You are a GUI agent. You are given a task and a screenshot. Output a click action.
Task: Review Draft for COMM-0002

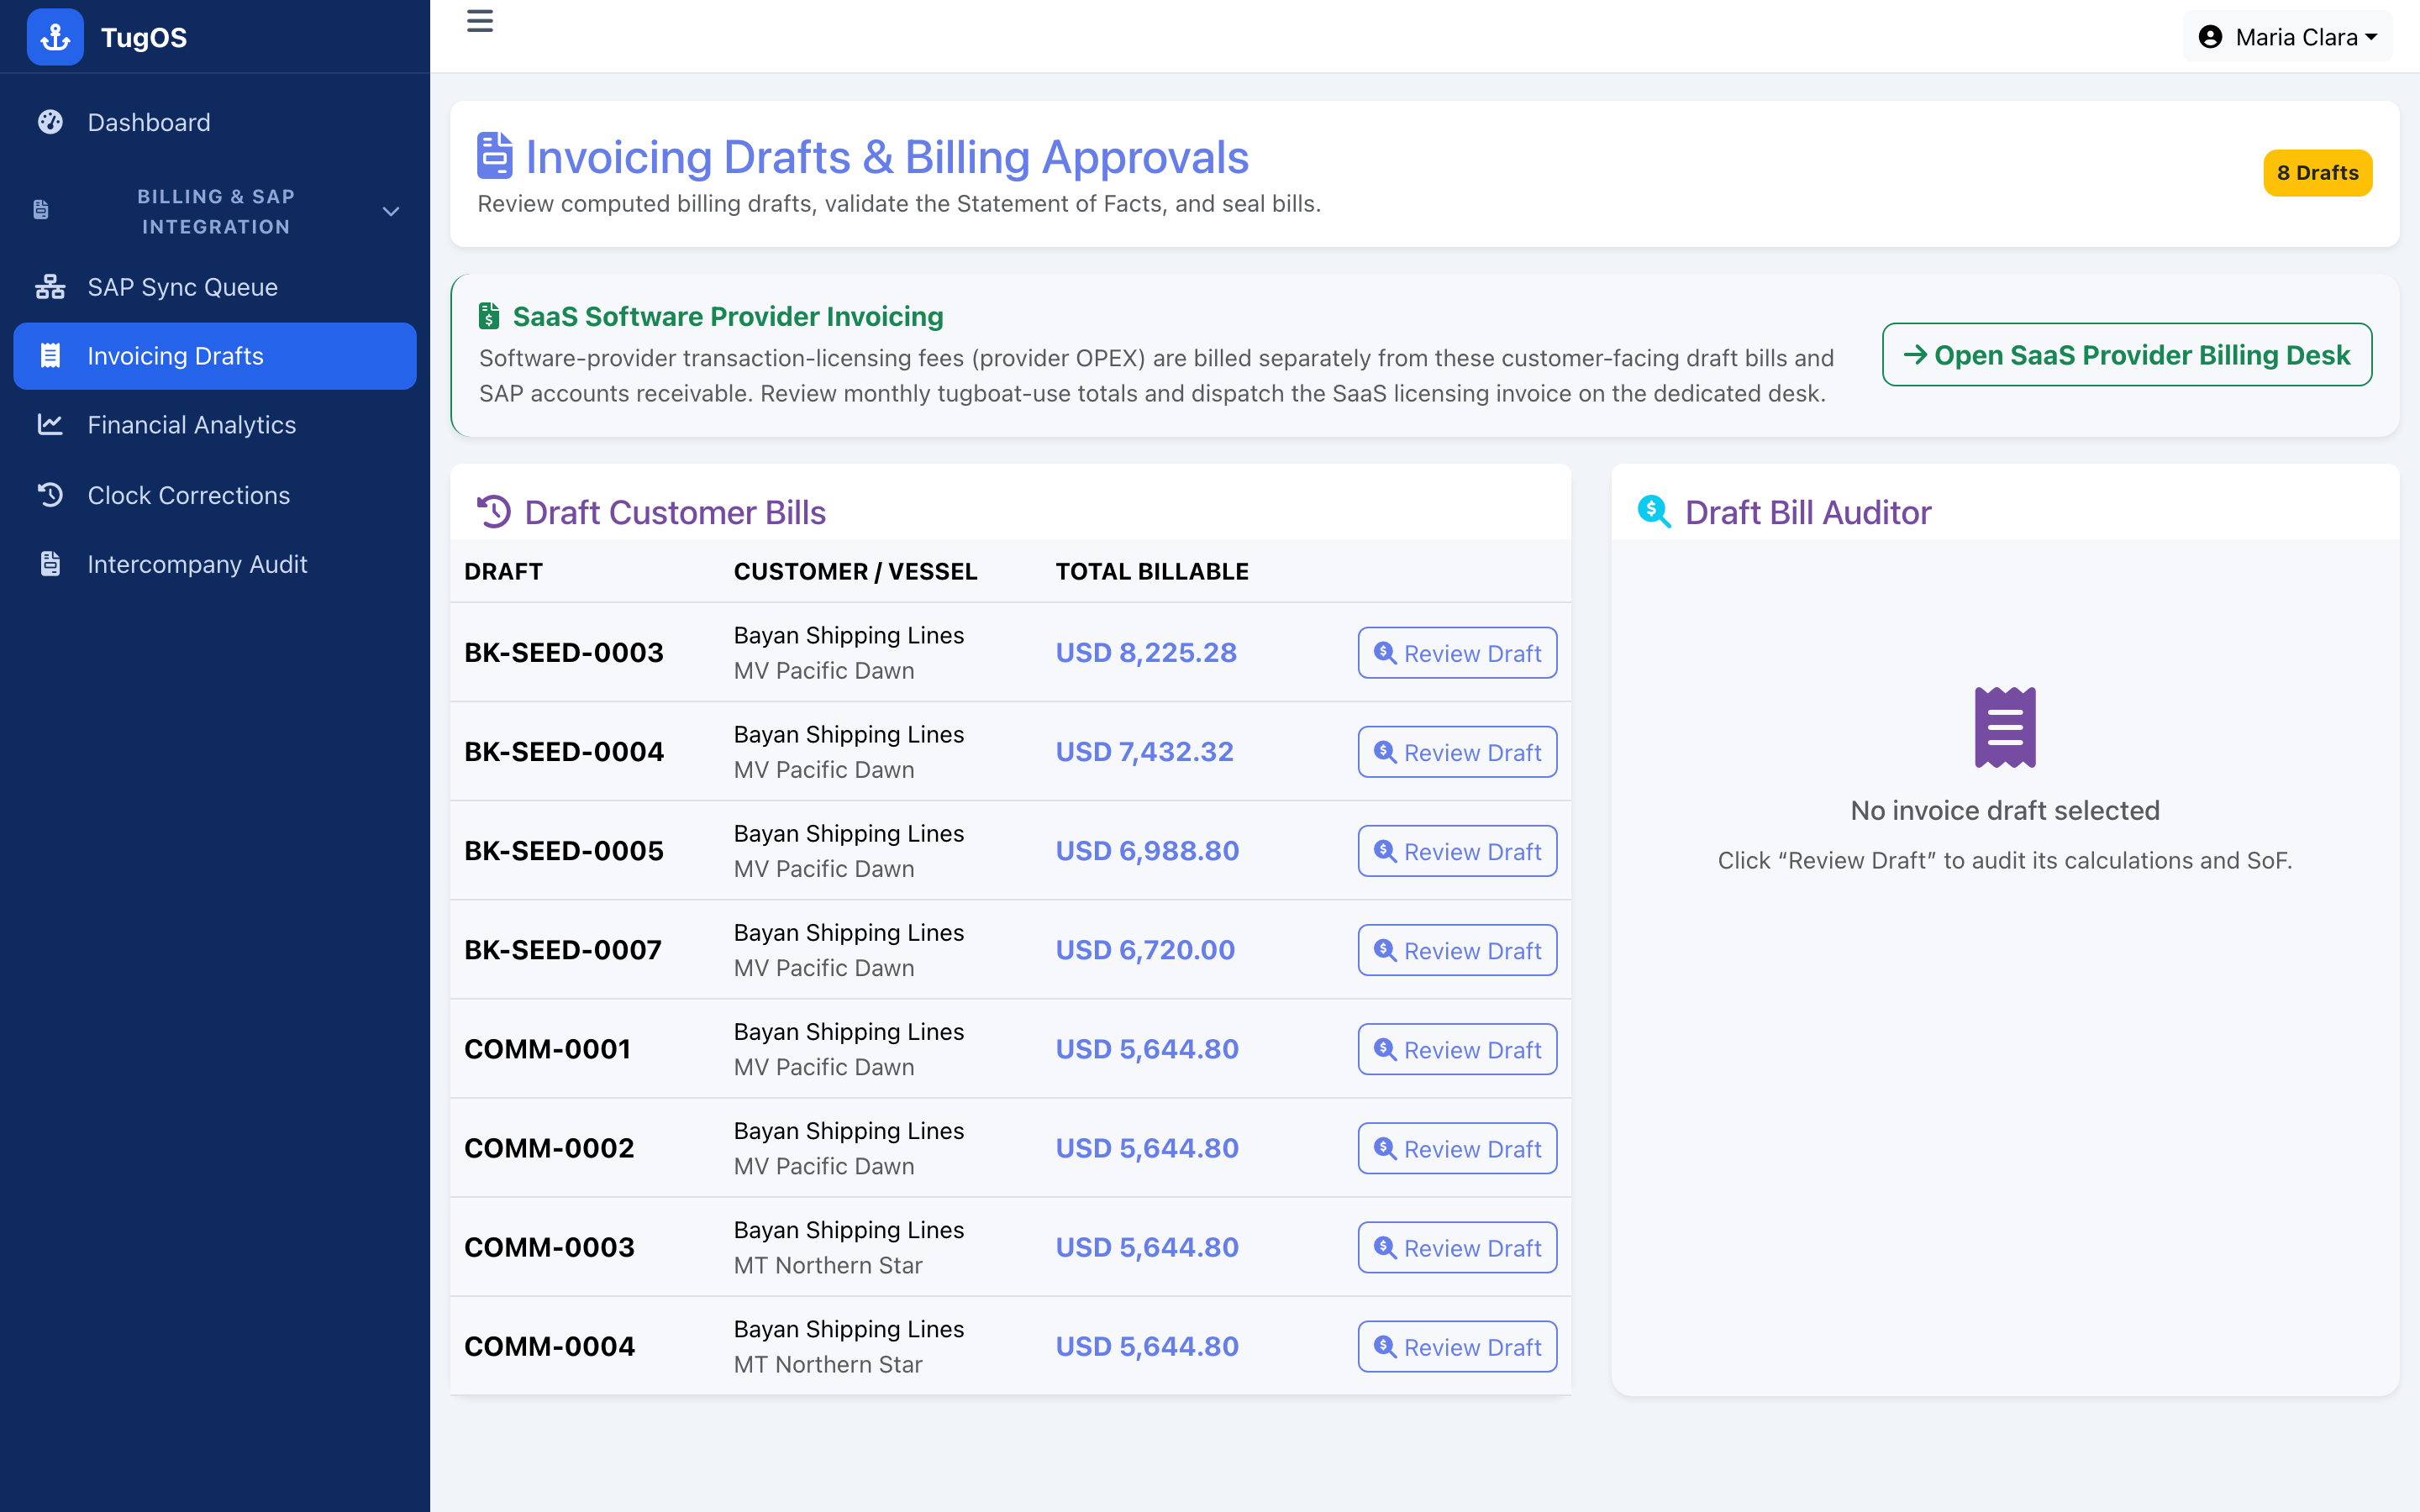tap(1457, 1148)
